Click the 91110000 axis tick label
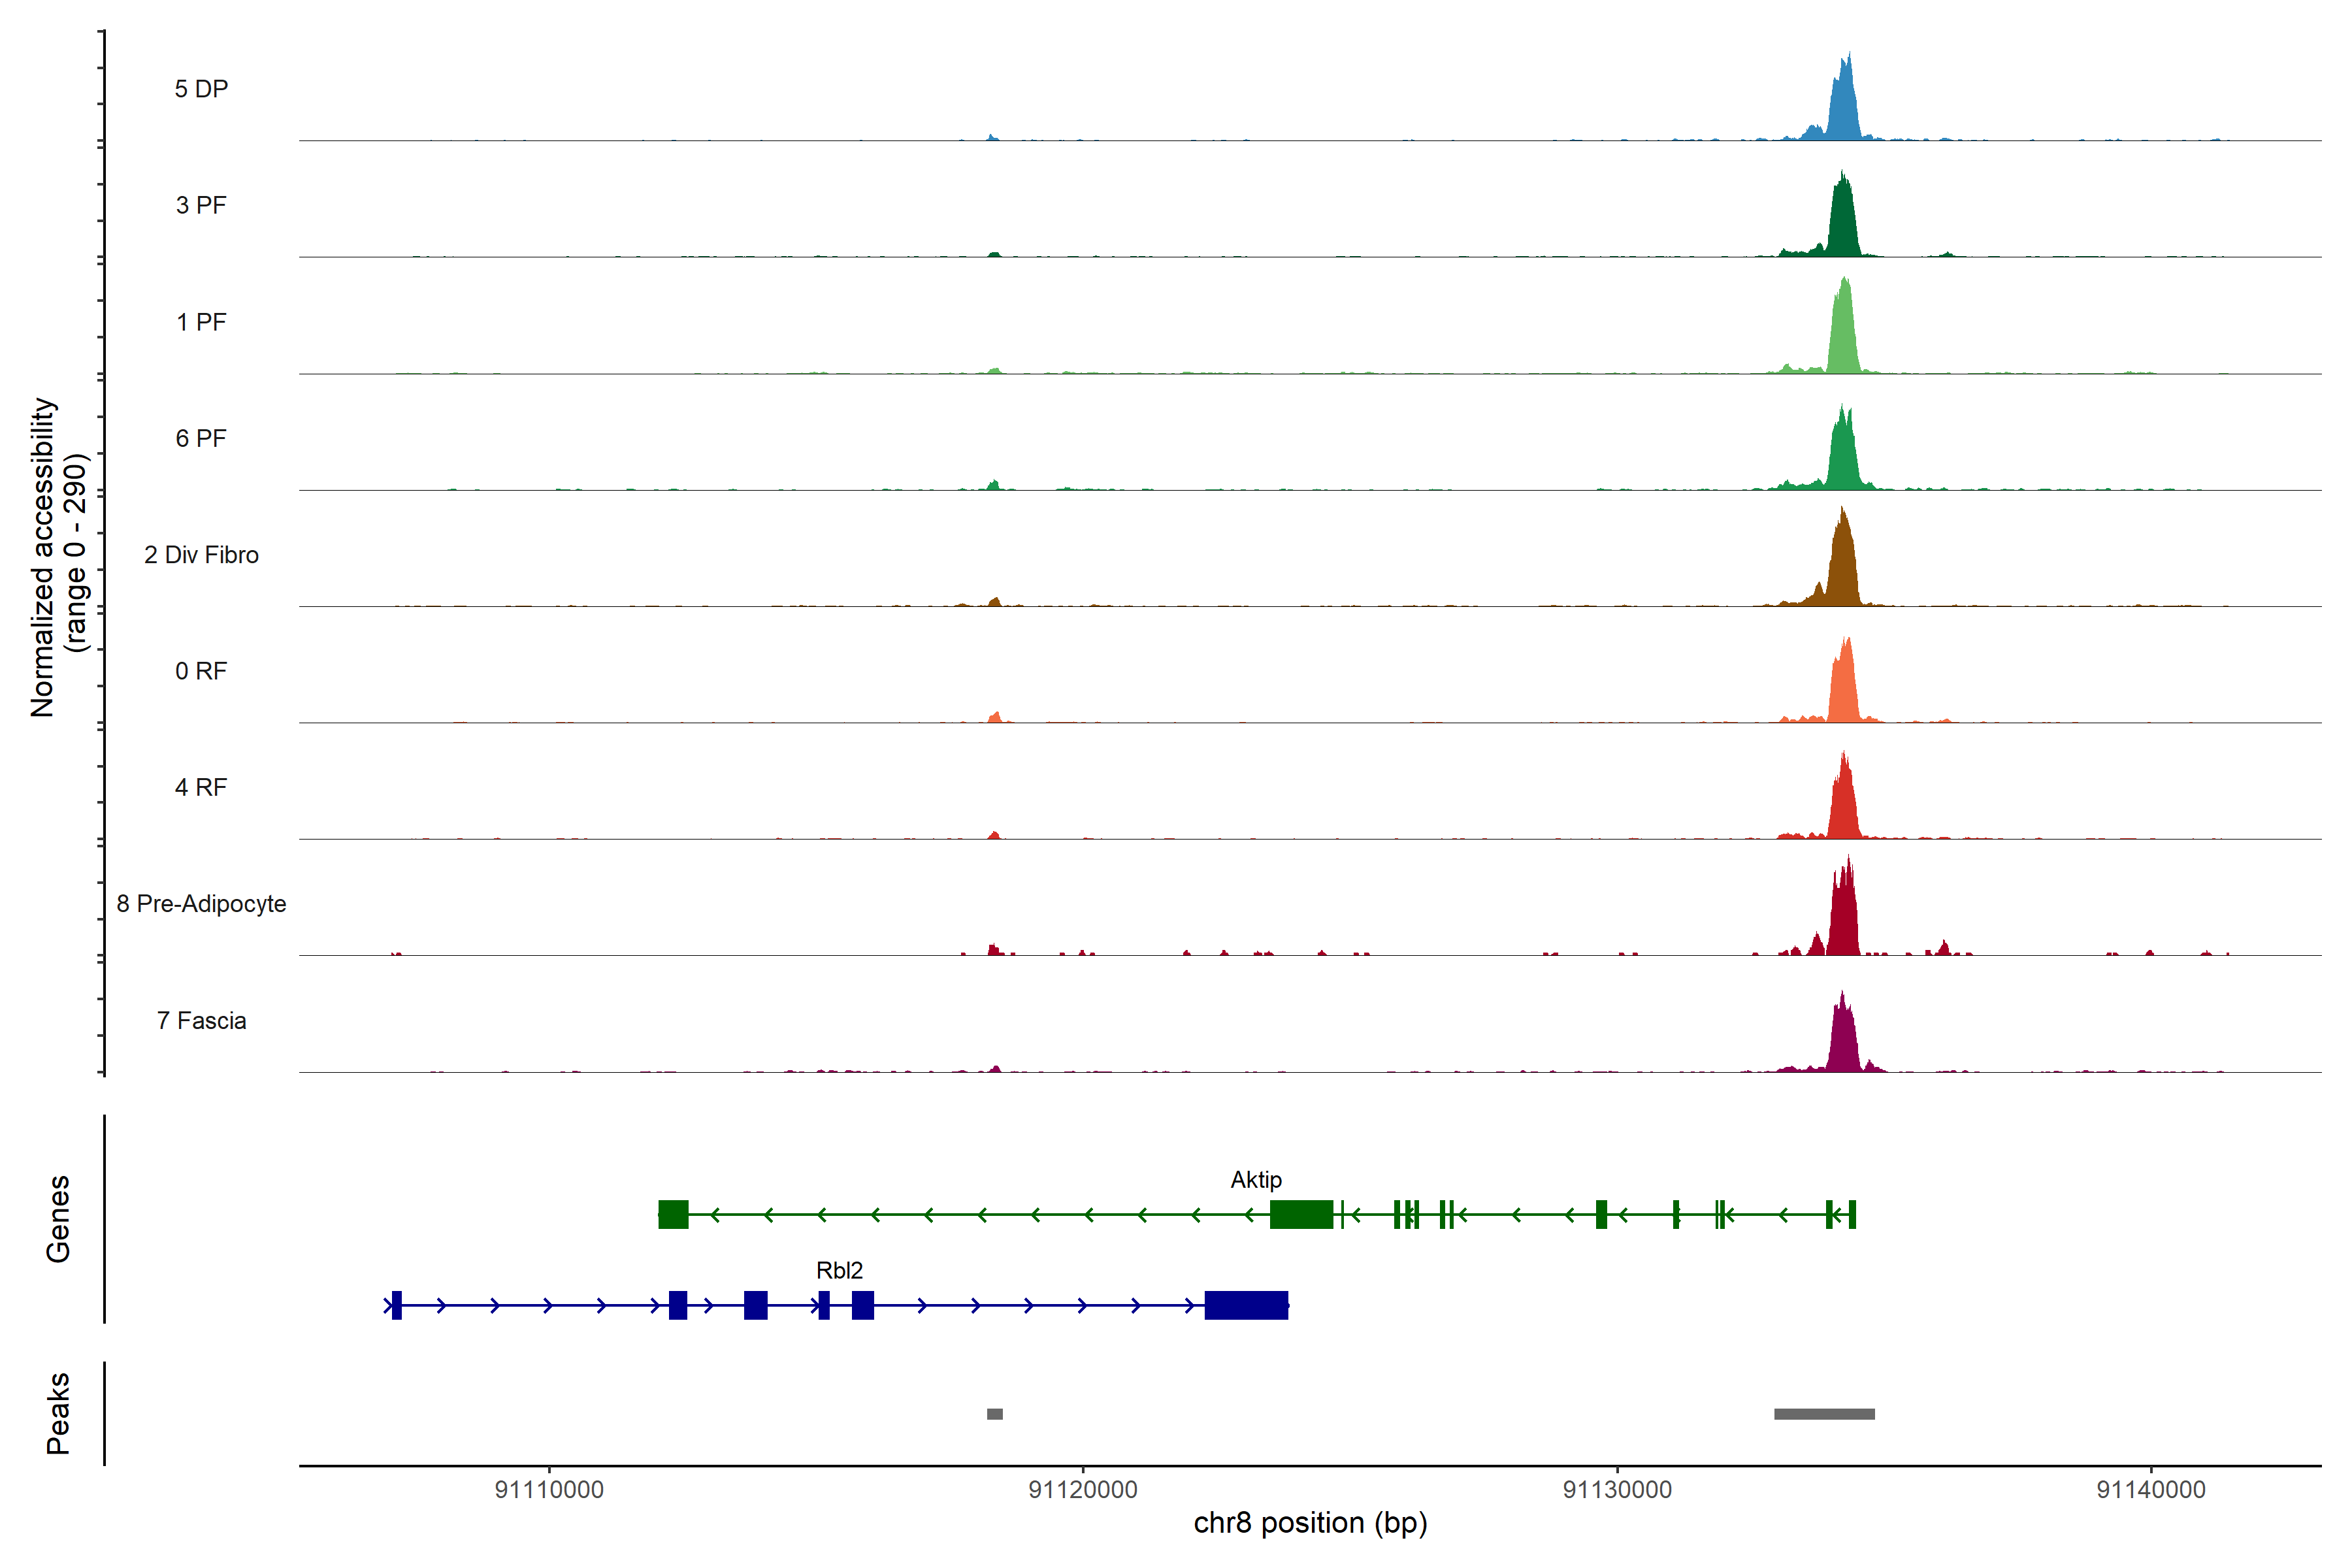2352x1568 pixels. (x=549, y=1489)
